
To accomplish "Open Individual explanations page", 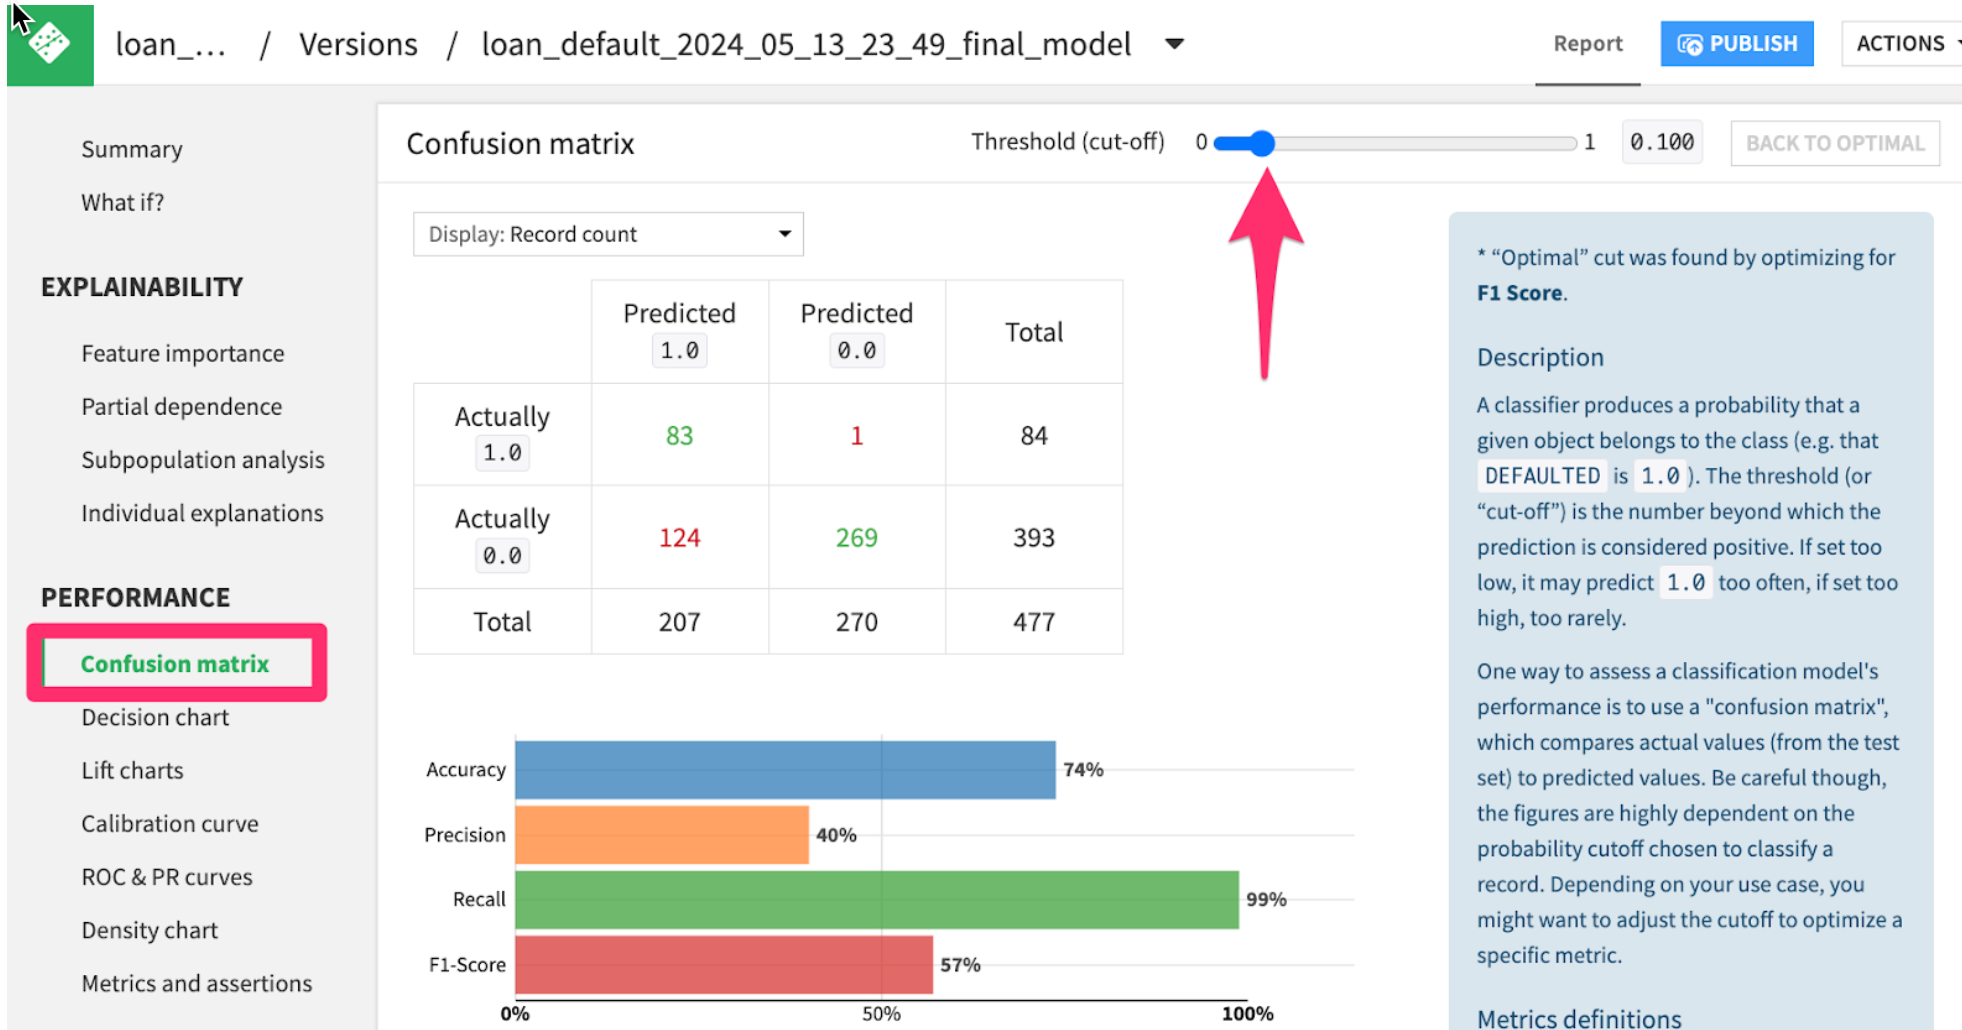I will click(203, 512).
